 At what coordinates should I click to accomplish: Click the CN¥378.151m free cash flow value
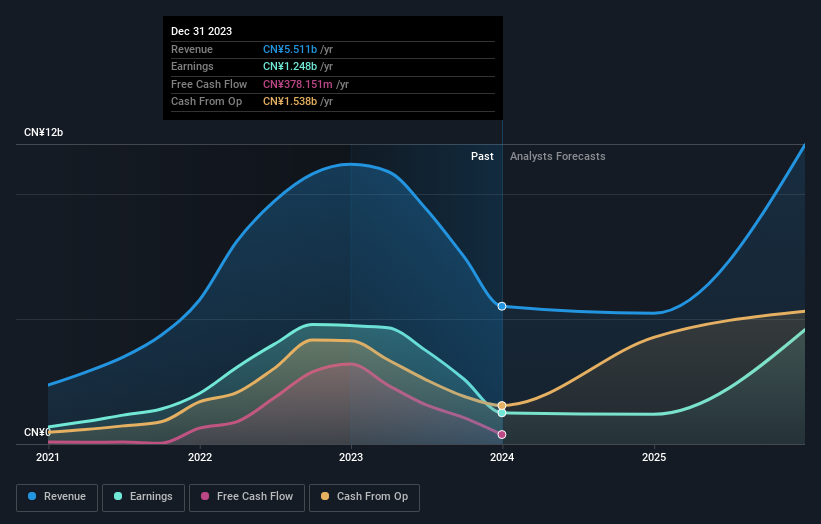(x=298, y=84)
